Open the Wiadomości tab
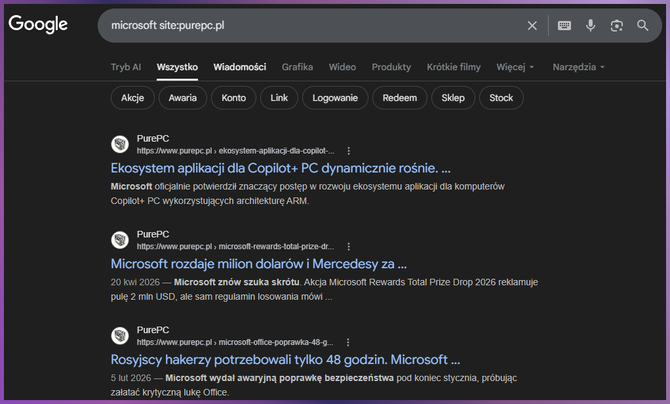Viewport: 670px width, 404px height. click(x=240, y=67)
